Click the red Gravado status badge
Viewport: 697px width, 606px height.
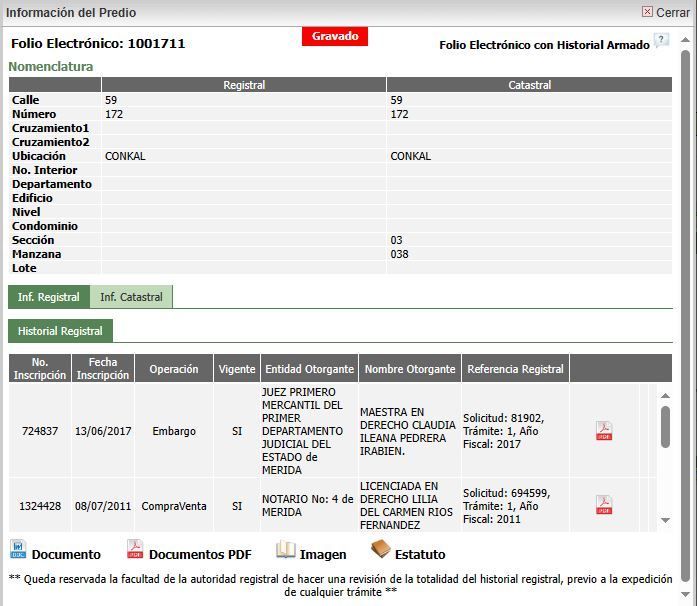click(335, 36)
